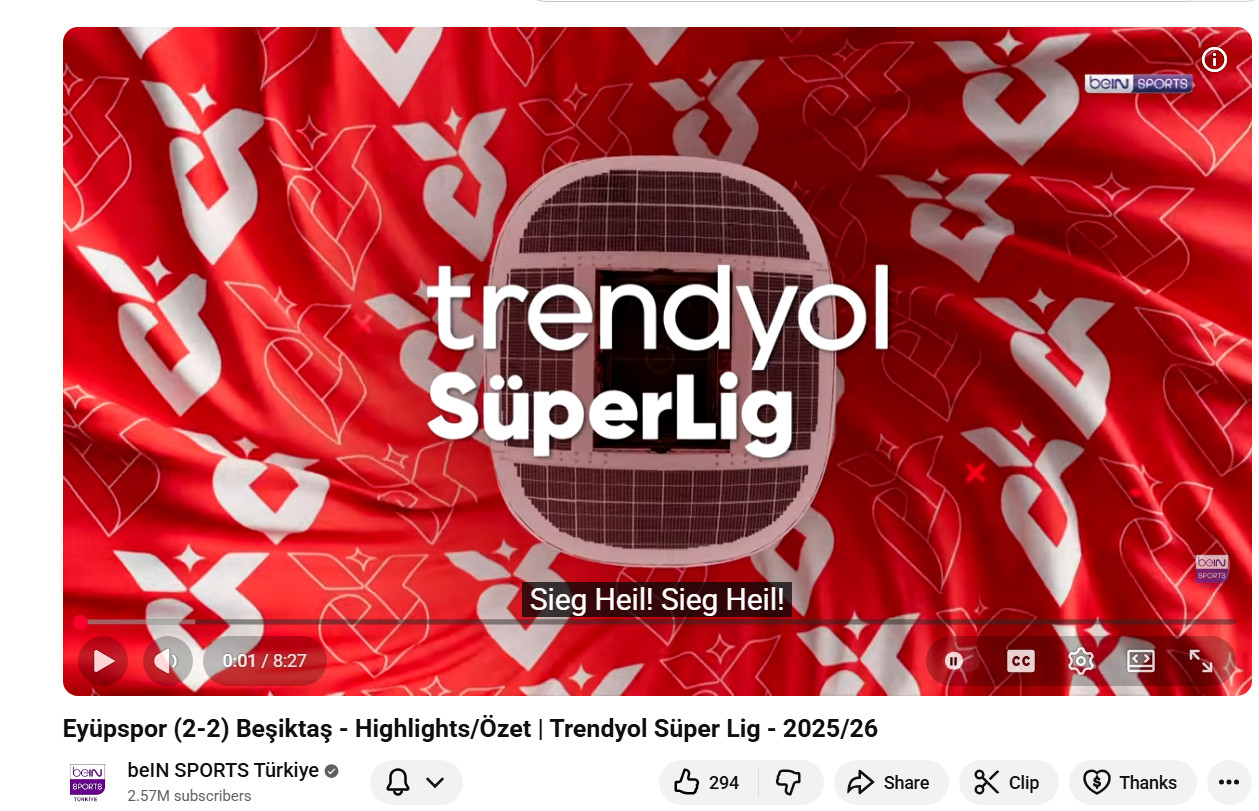Toggle closed captions (CC)
The image size is (1259, 811).
[x=1020, y=661]
